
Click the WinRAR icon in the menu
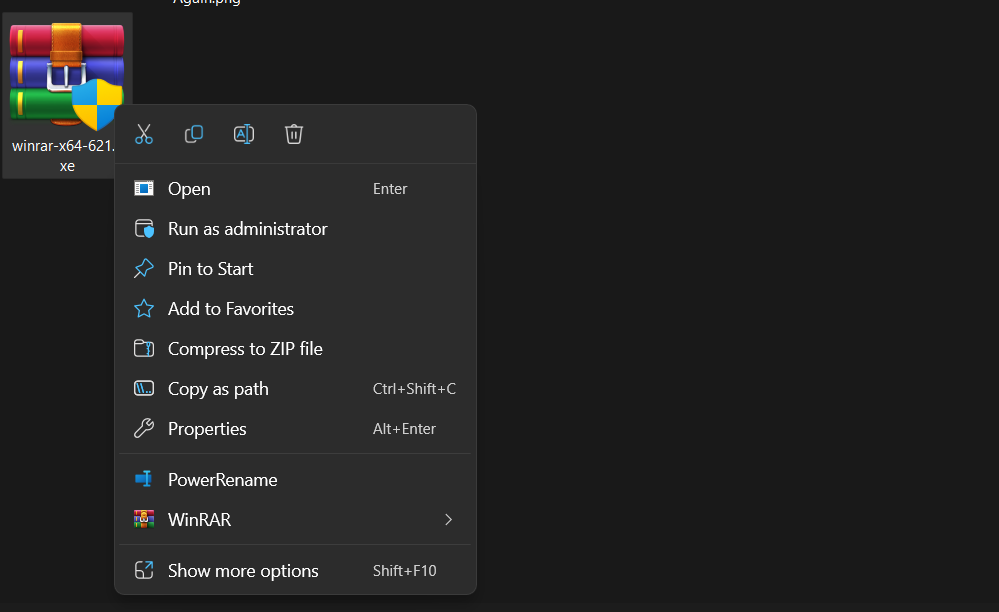pos(143,519)
